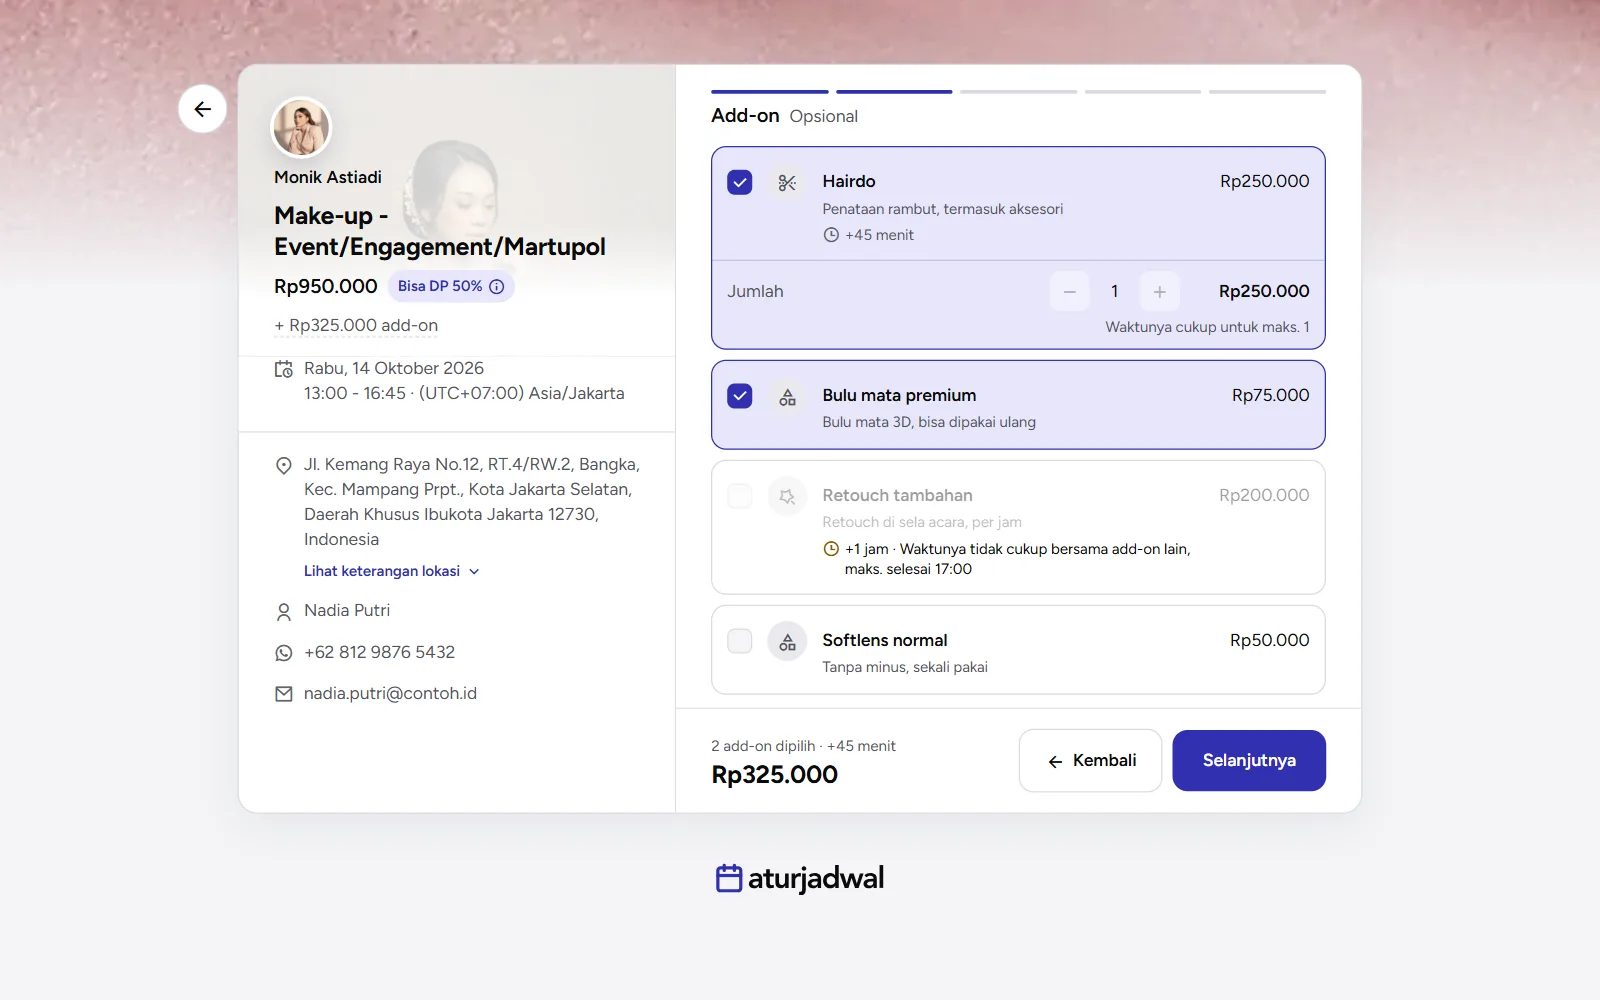Click the Waktunya cukup untuk maks. 1 note

[x=1207, y=327]
